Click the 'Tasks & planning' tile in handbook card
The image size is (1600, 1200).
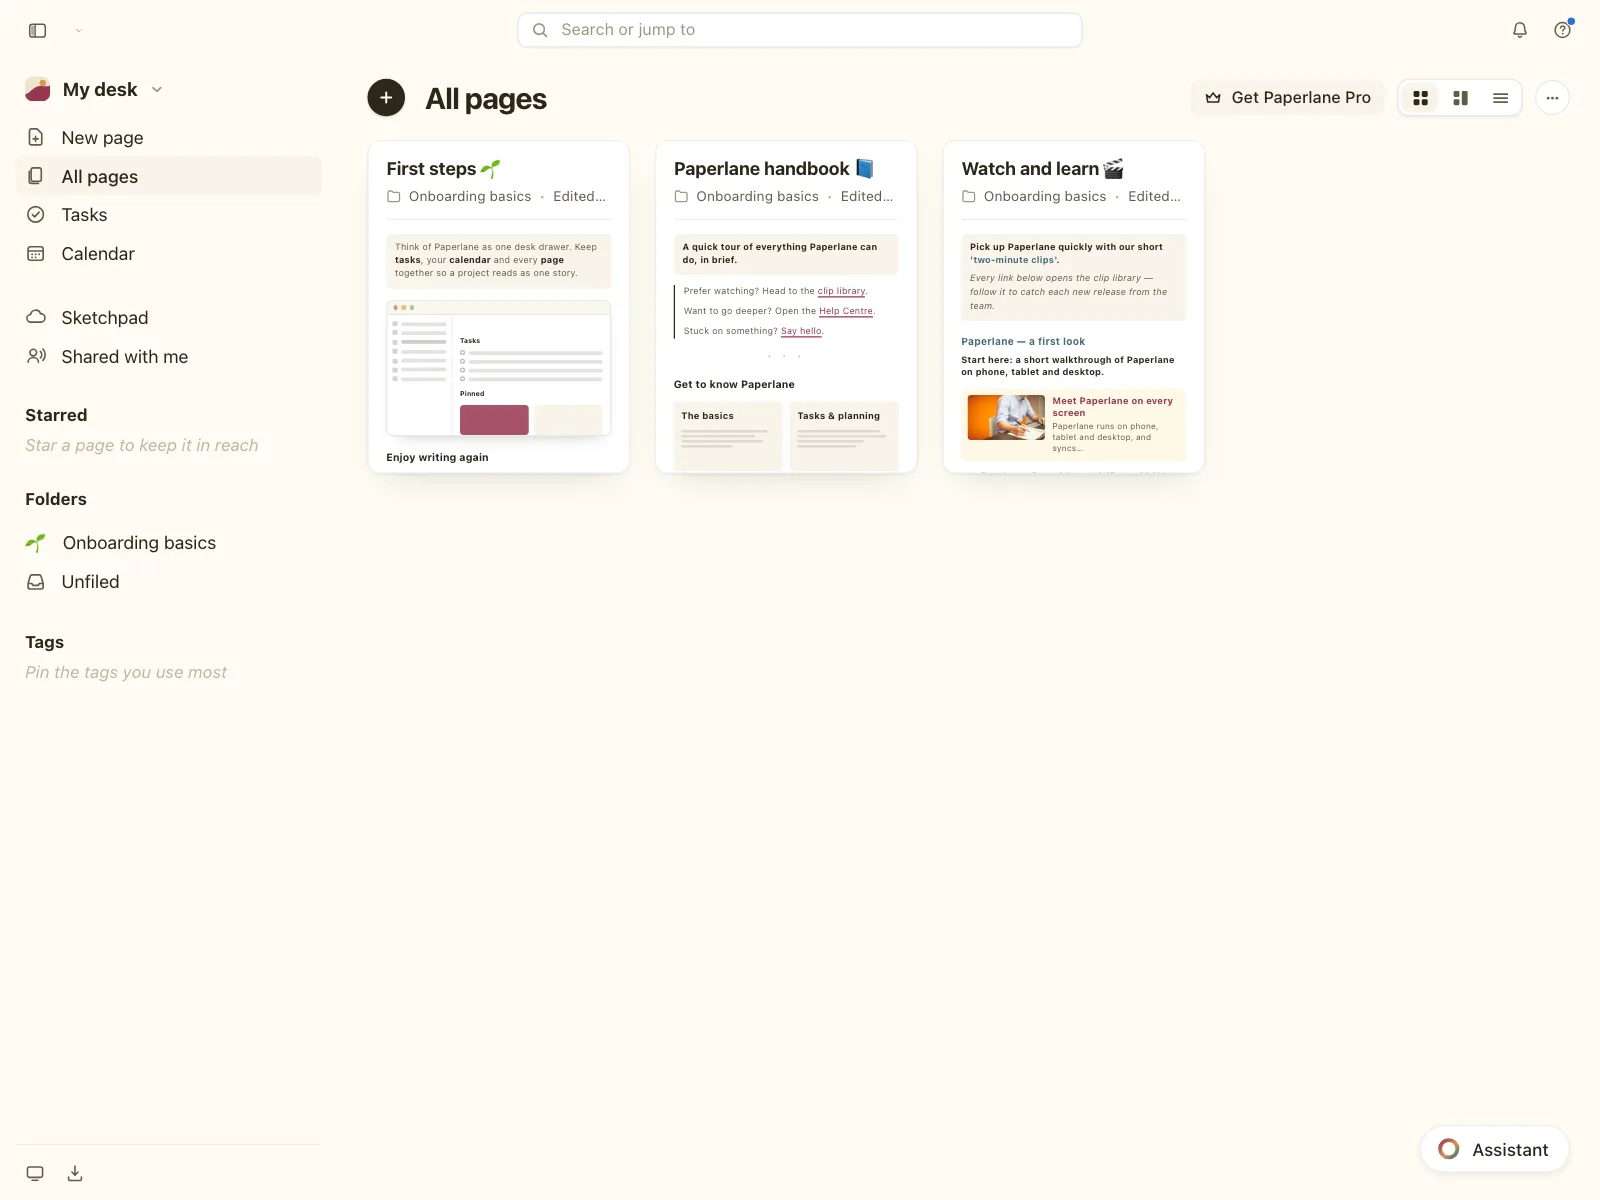pyautogui.click(x=844, y=436)
